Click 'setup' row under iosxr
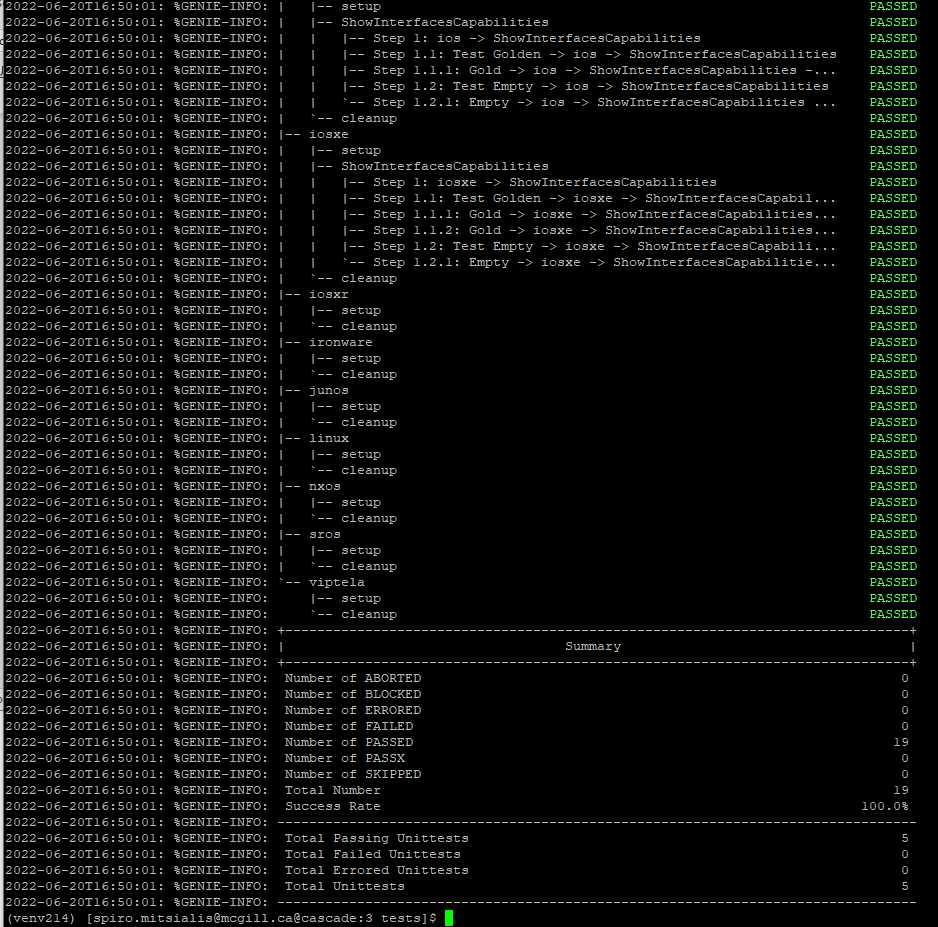 pyautogui.click(x=361, y=310)
